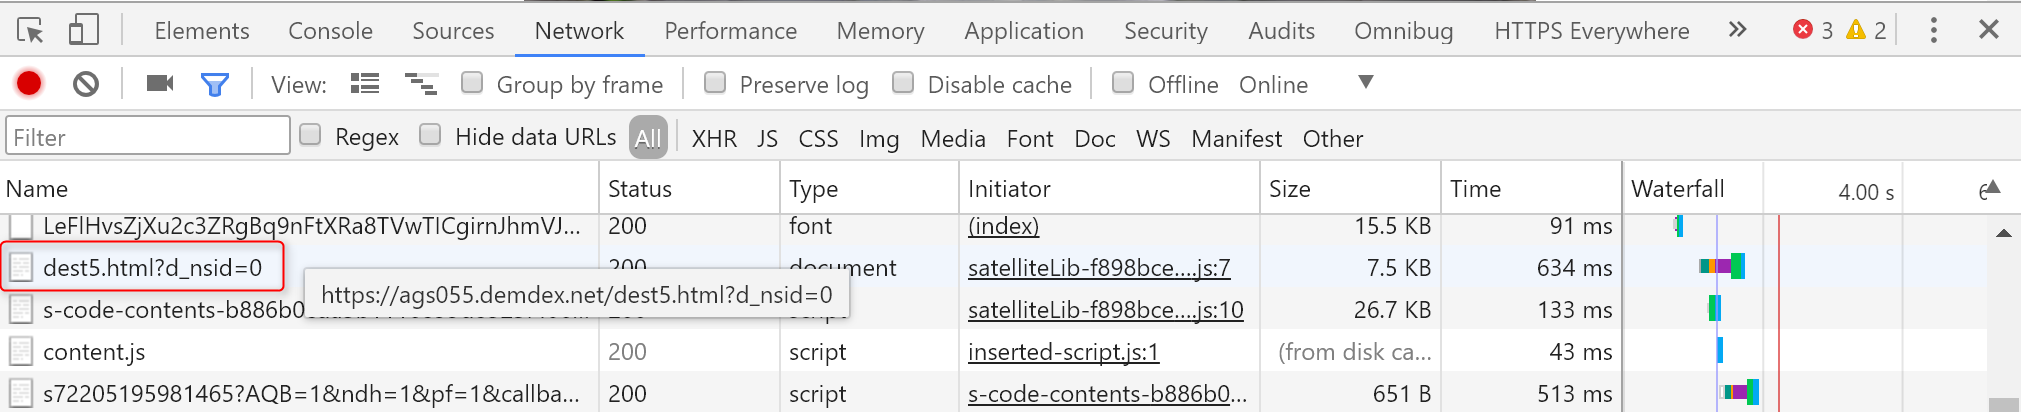Enable the Preserve log checkbox

(x=715, y=83)
